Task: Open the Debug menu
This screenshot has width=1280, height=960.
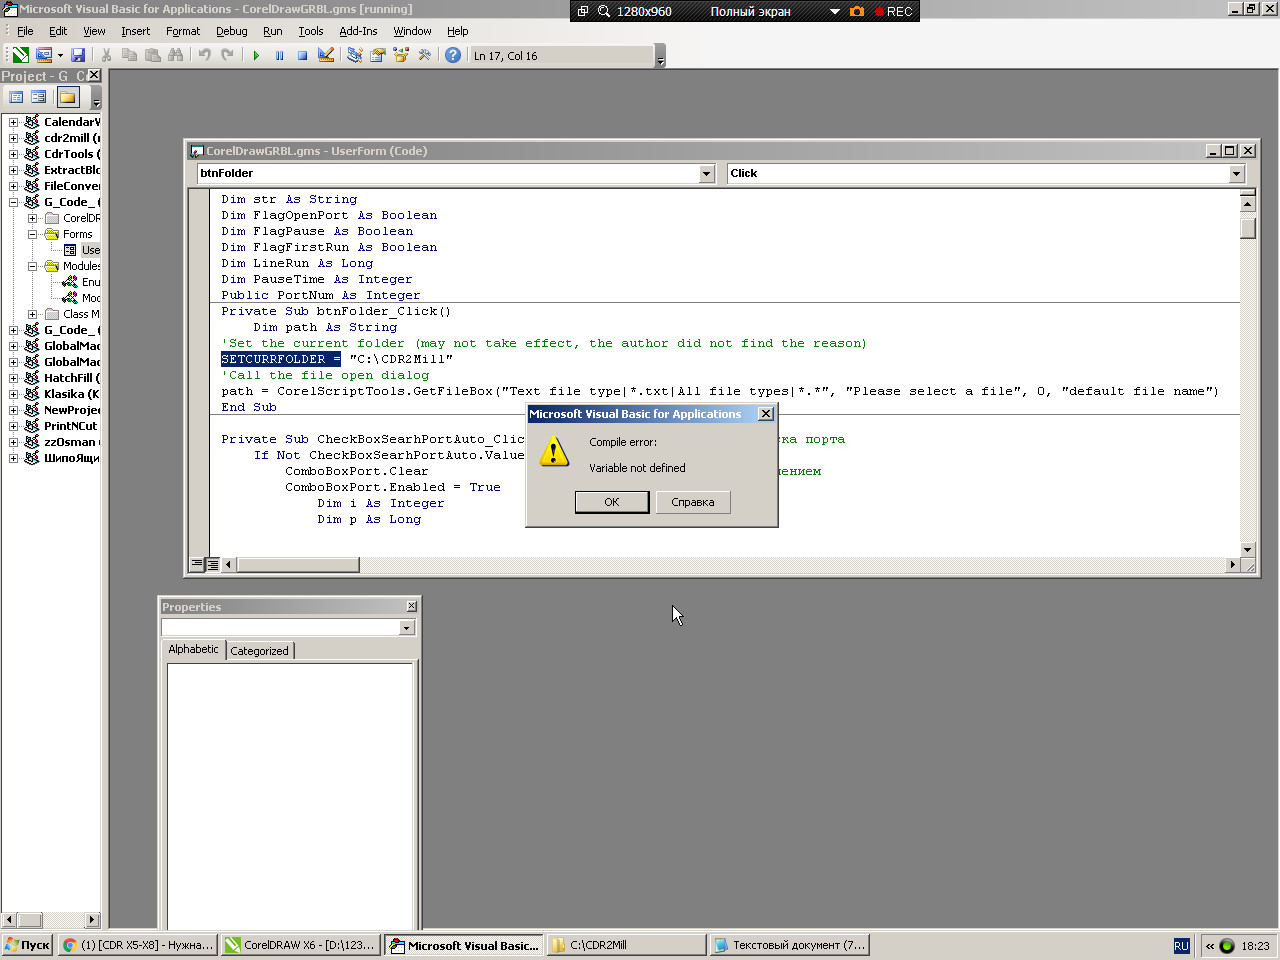Action: coord(231,31)
